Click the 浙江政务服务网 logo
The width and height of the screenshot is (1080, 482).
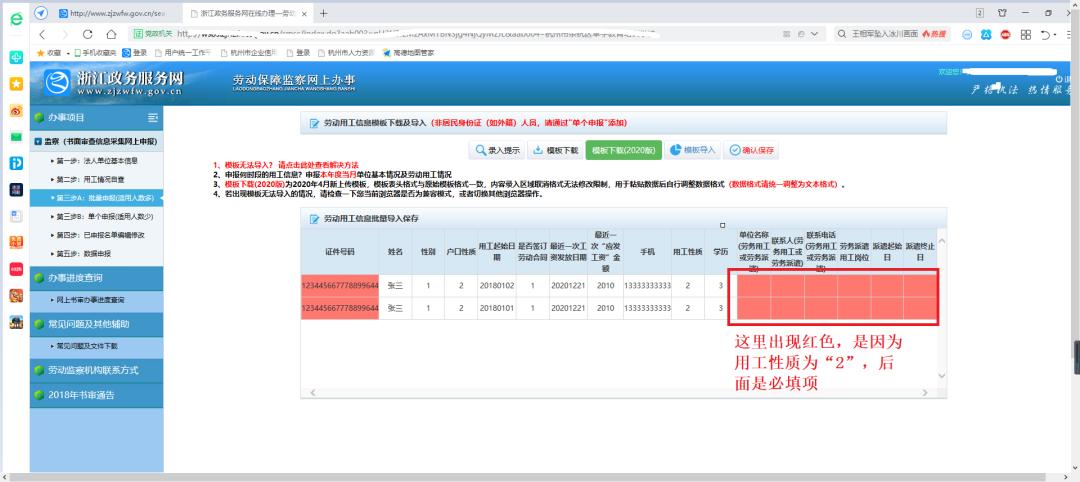click(114, 83)
